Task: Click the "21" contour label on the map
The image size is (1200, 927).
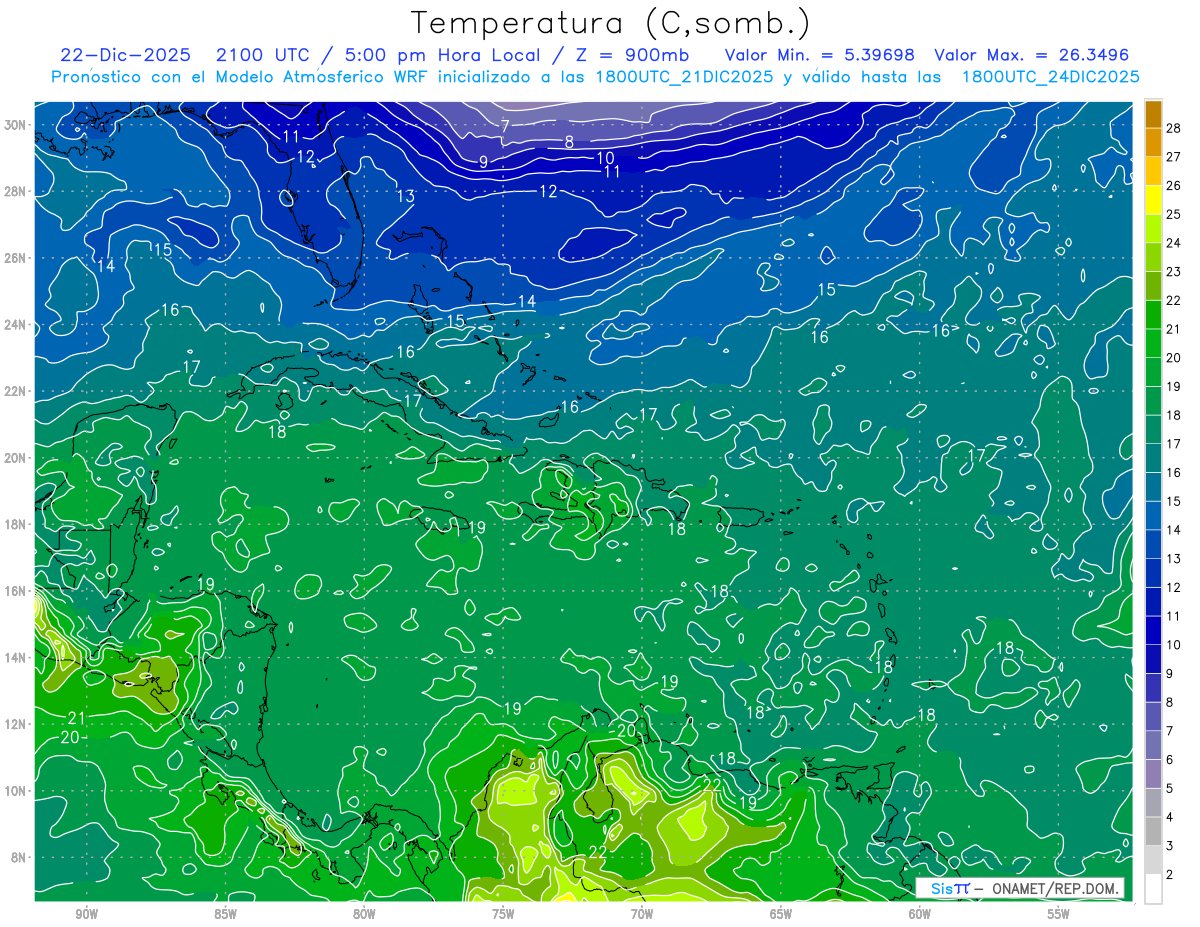Action: [x=77, y=717]
